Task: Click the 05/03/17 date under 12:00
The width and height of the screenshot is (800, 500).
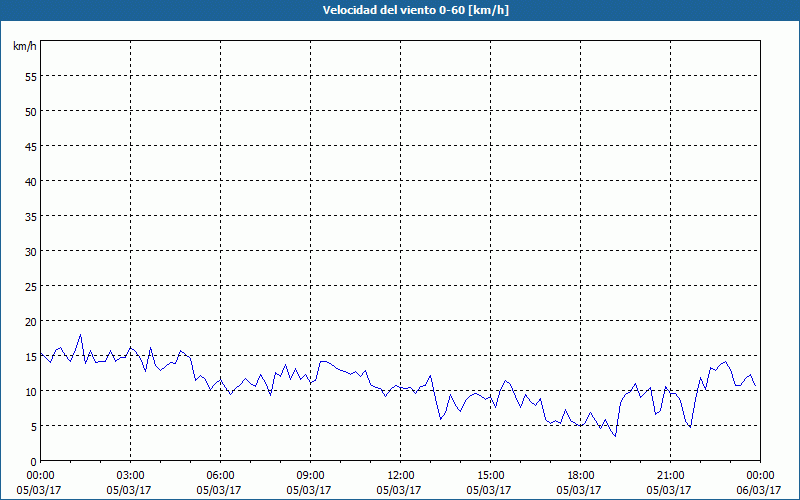Action: 399,490
